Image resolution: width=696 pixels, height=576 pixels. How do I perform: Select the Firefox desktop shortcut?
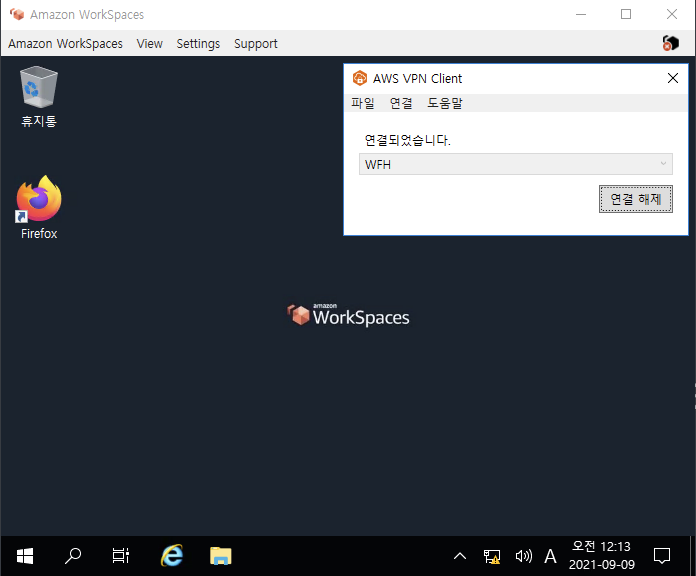pyautogui.click(x=39, y=208)
